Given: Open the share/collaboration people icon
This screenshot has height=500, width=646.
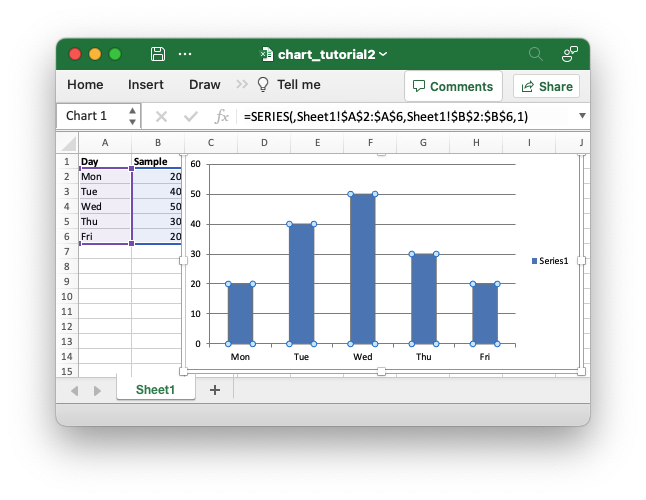Looking at the screenshot, I should [x=569, y=54].
